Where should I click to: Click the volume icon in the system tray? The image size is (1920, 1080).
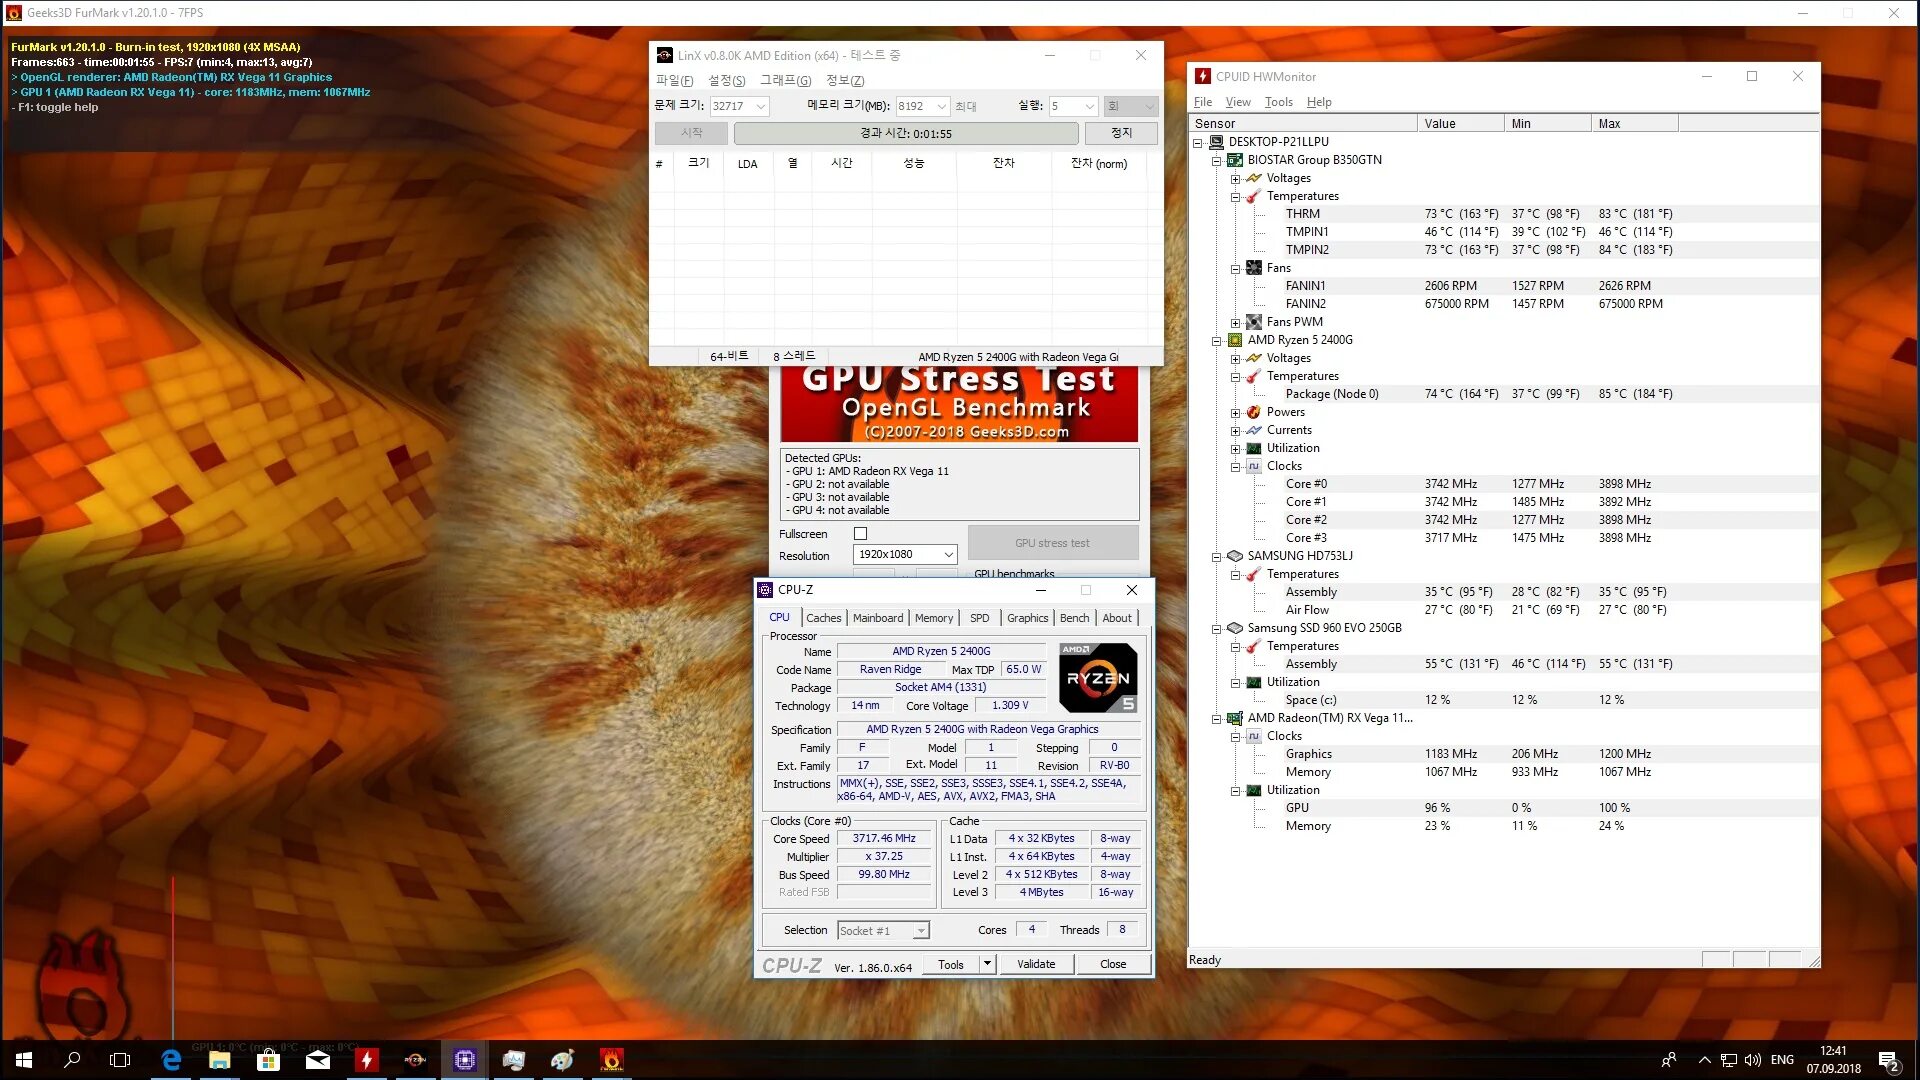click(x=1753, y=1060)
